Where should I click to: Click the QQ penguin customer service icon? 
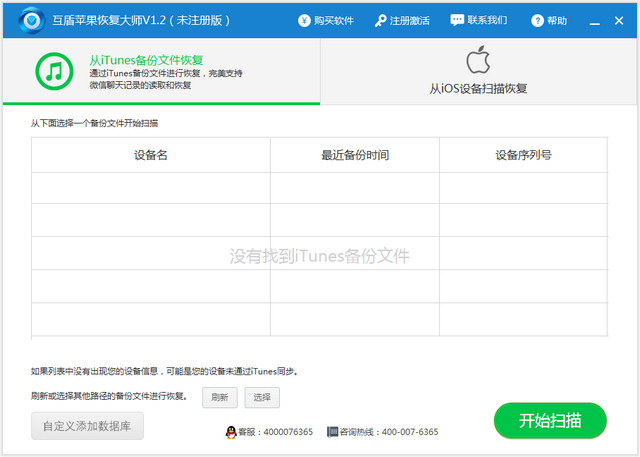coord(231,432)
